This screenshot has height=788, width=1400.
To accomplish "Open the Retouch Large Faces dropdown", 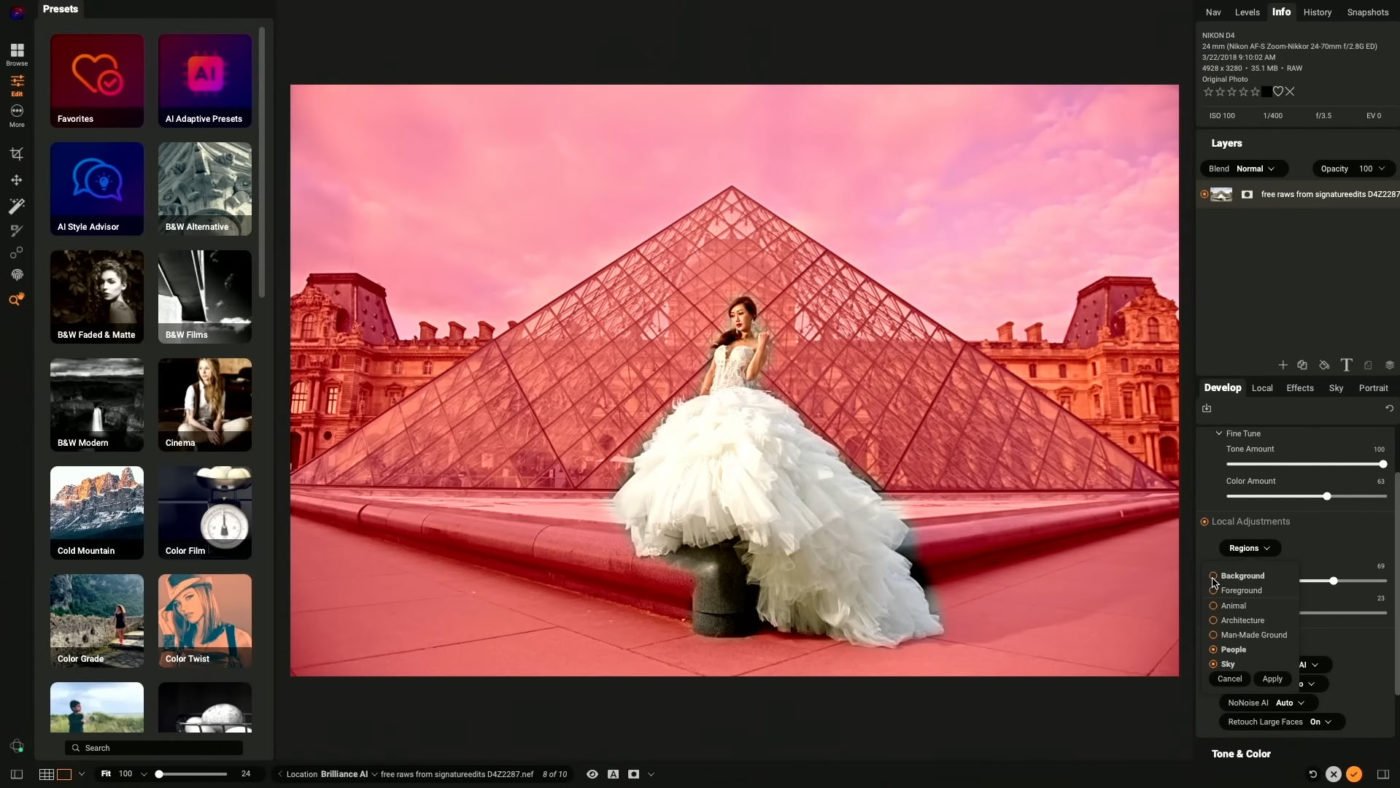I will coord(1281,721).
